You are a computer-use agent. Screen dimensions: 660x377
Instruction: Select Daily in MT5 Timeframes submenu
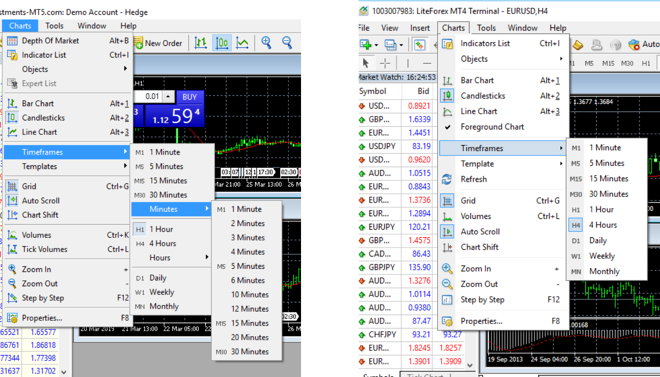coord(171,278)
